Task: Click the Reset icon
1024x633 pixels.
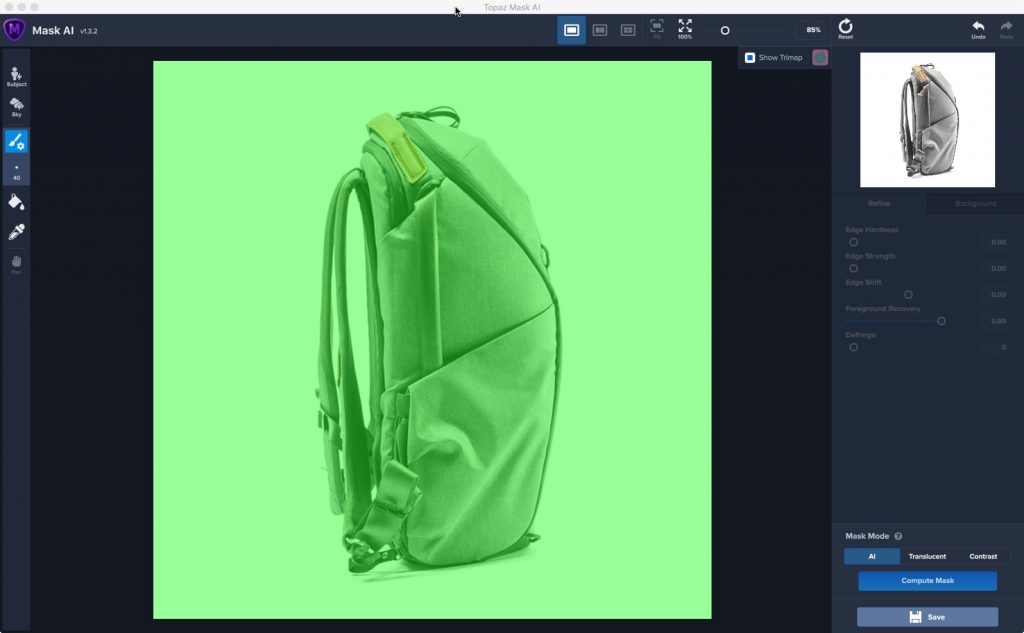Action: pos(846,29)
